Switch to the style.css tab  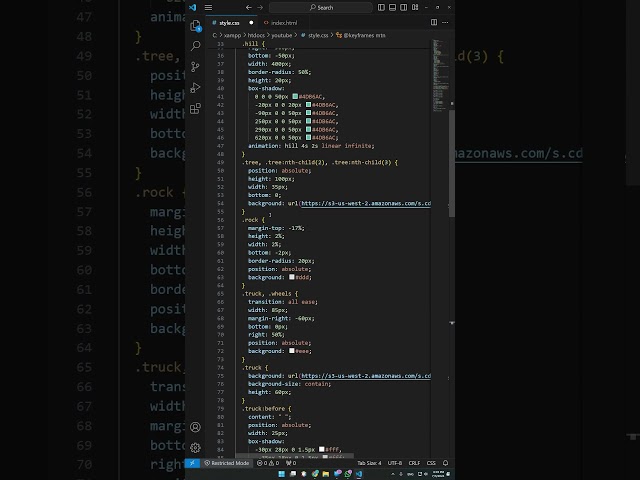[229, 23]
